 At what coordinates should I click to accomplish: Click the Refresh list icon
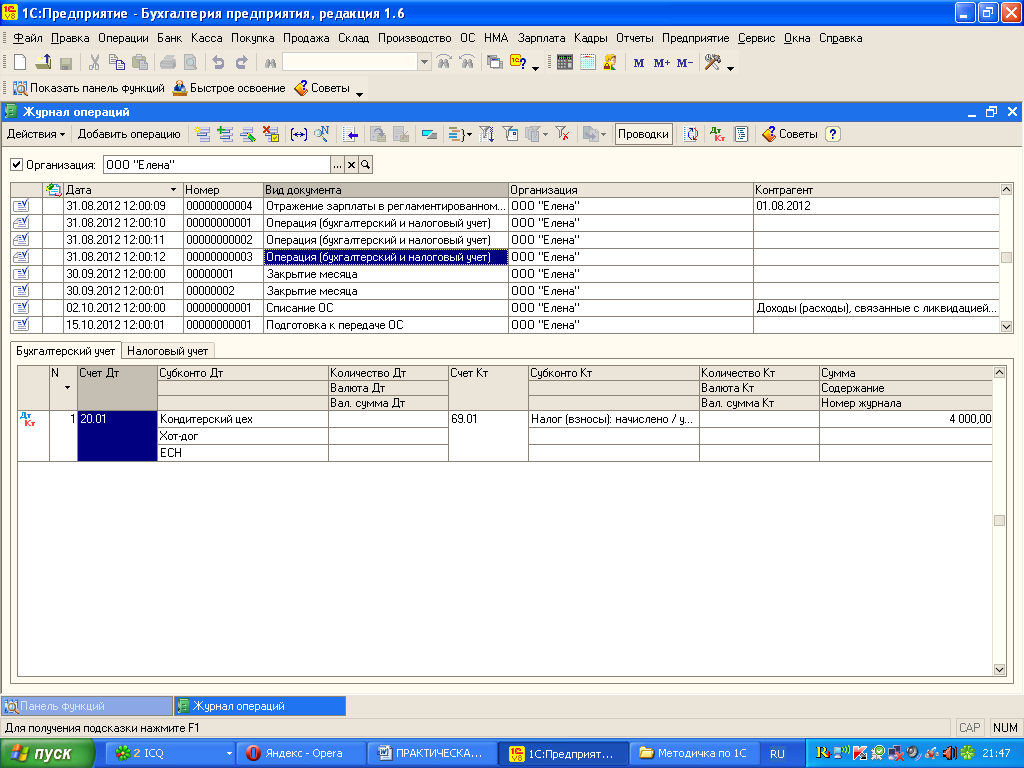tap(691, 135)
